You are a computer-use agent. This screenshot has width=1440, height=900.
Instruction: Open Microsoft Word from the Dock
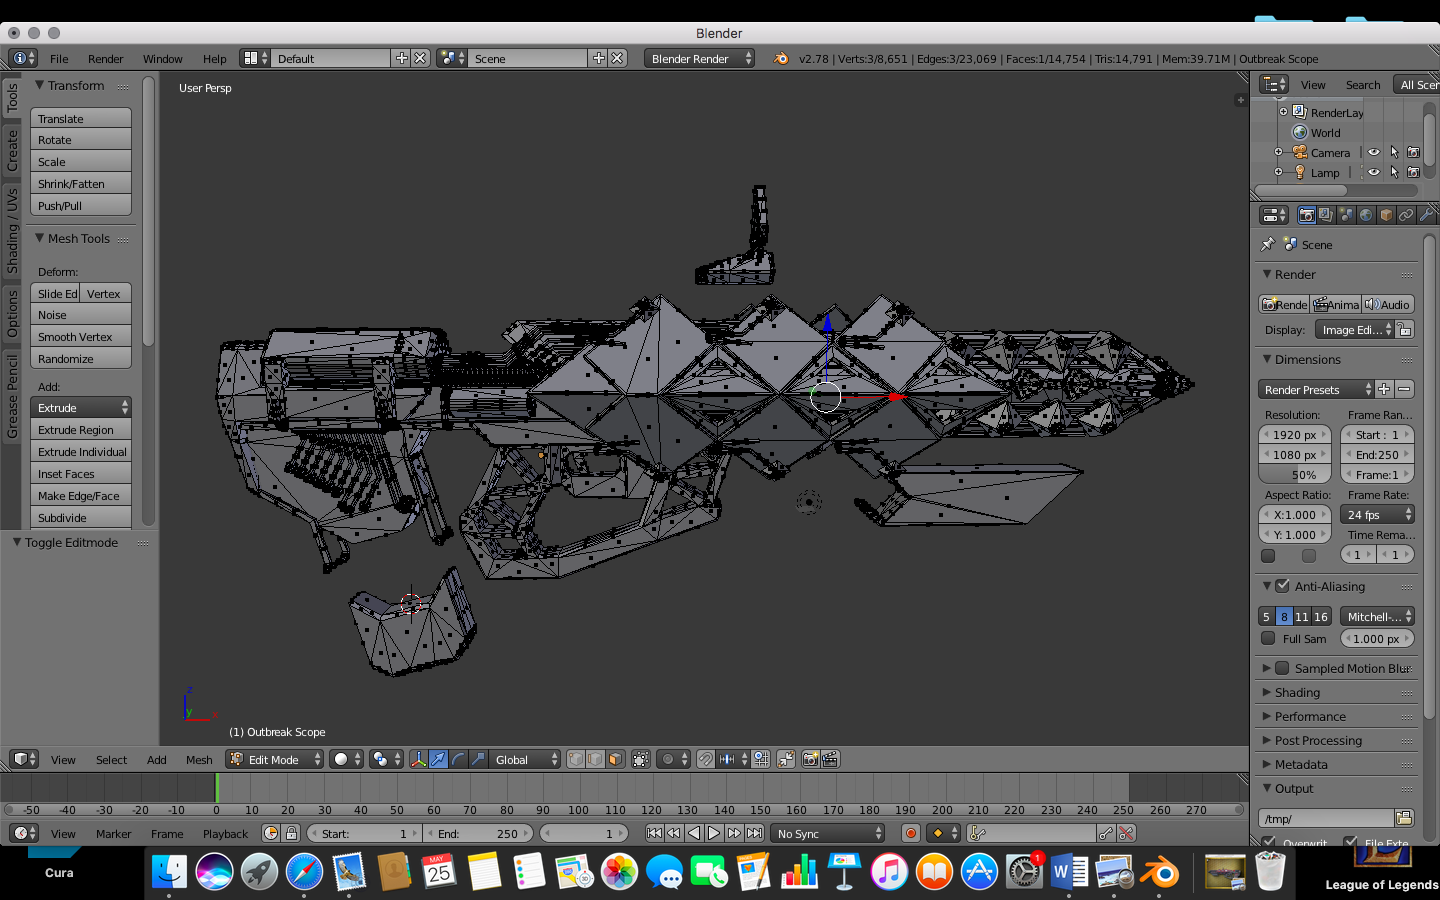[1069, 872]
